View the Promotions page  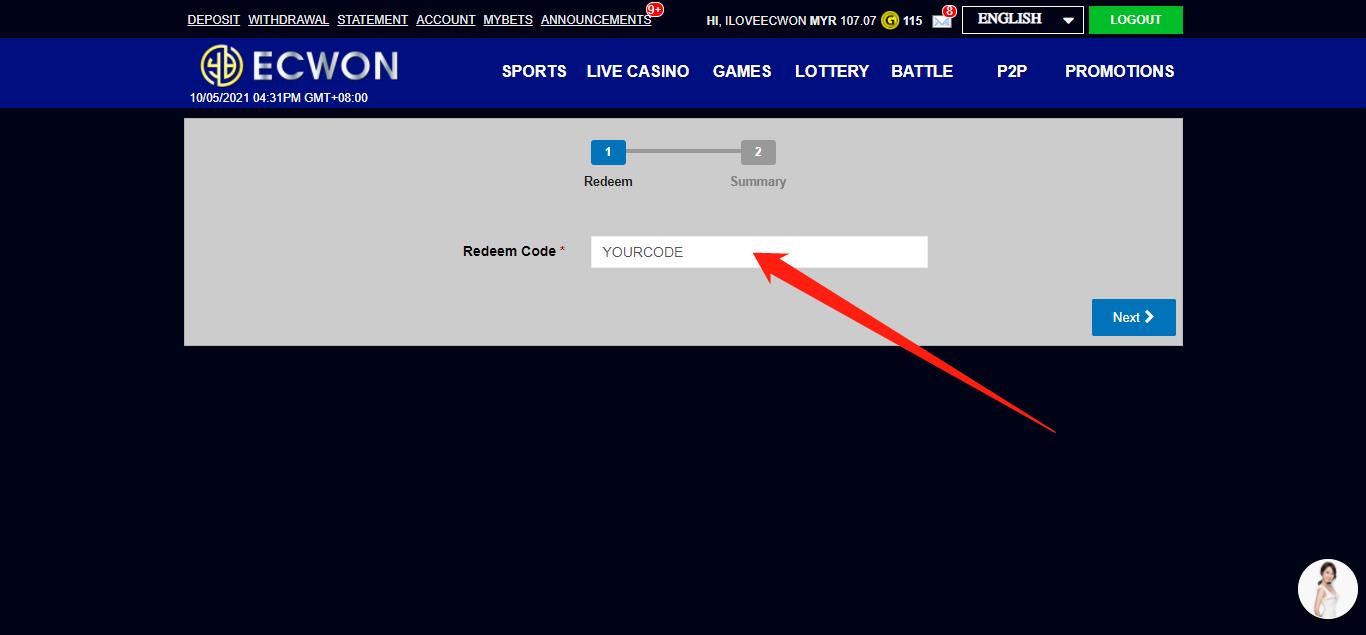point(1119,71)
